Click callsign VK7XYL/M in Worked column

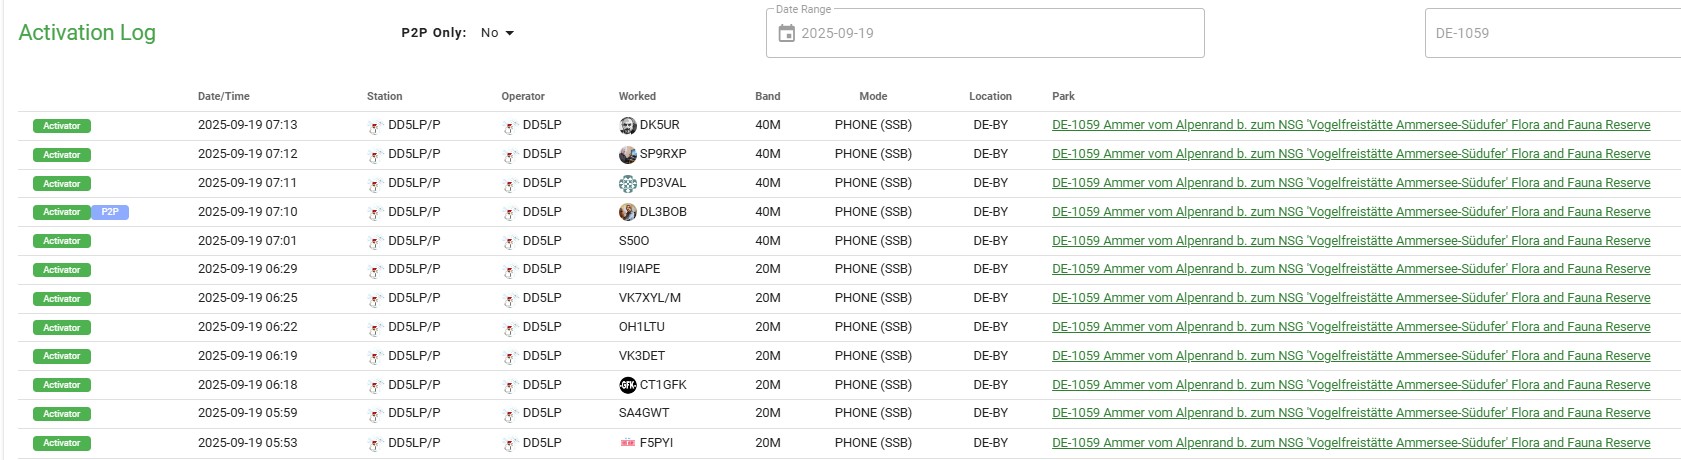click(650, 298)
